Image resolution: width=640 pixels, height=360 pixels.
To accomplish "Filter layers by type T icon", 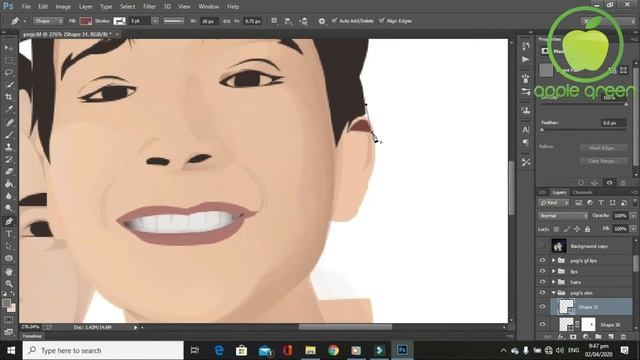I will [601, 203].
